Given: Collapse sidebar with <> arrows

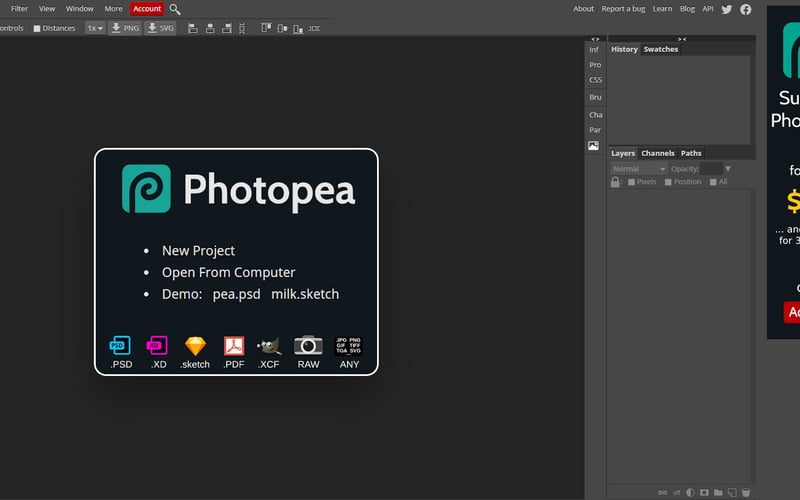Looking at the screenshot, I should [x=595, y=39].
